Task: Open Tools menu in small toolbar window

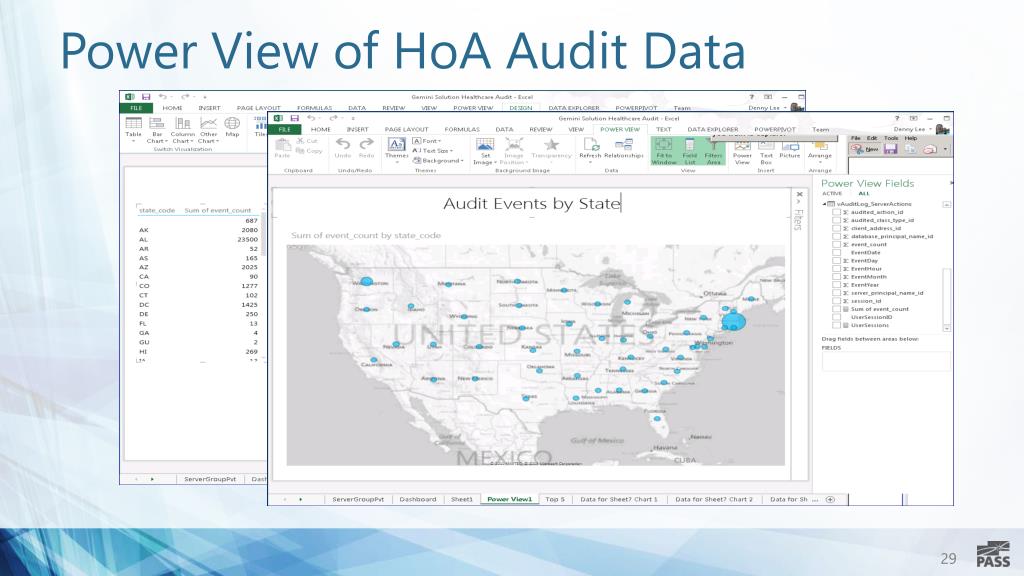Action: 891,138
